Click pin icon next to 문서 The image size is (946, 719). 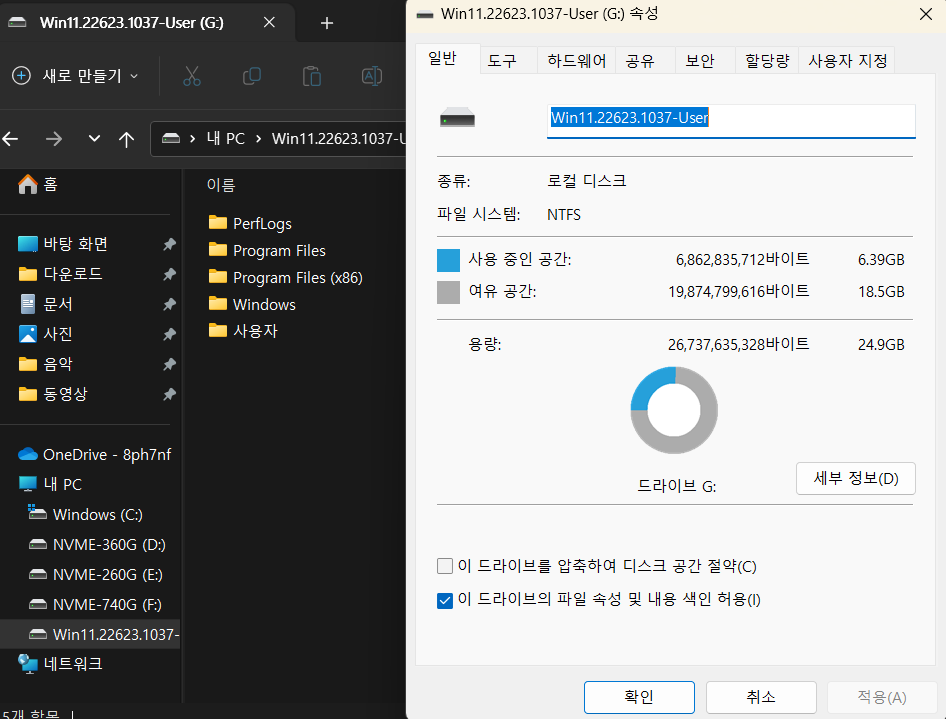click(170, 304)
